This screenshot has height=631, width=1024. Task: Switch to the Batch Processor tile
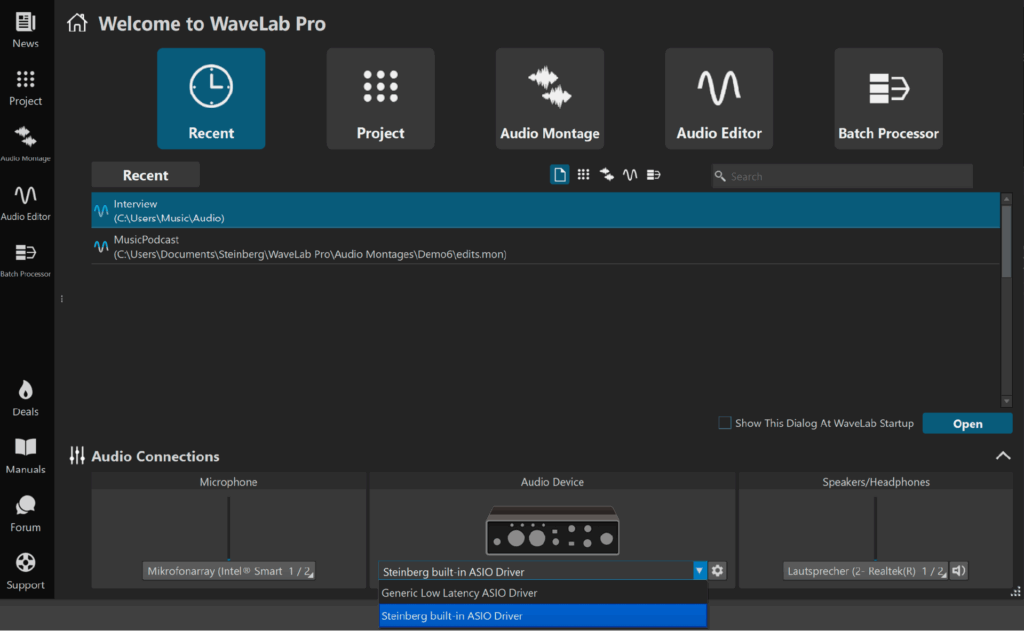tap(888, 99)
